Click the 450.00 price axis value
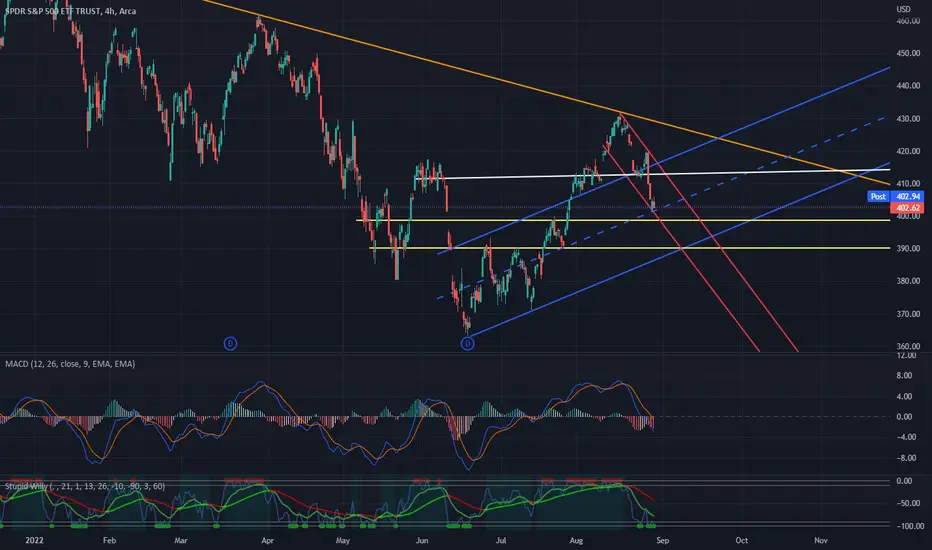 [908, 53]
